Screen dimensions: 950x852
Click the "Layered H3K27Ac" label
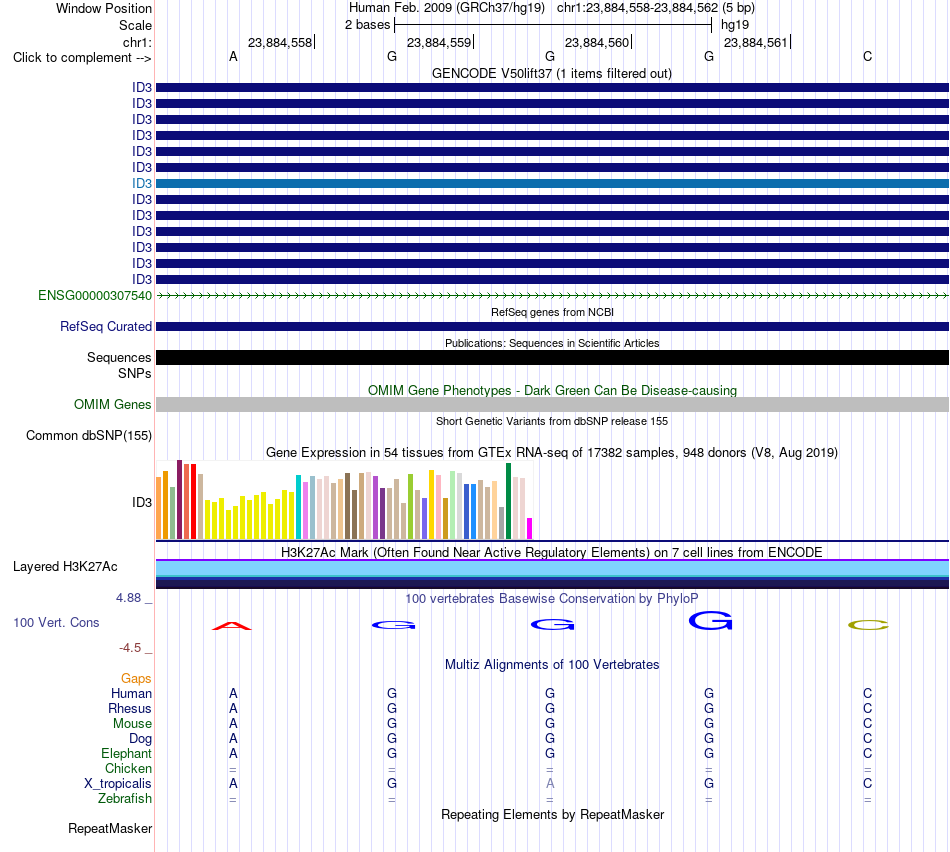click(x=65, y=567)
